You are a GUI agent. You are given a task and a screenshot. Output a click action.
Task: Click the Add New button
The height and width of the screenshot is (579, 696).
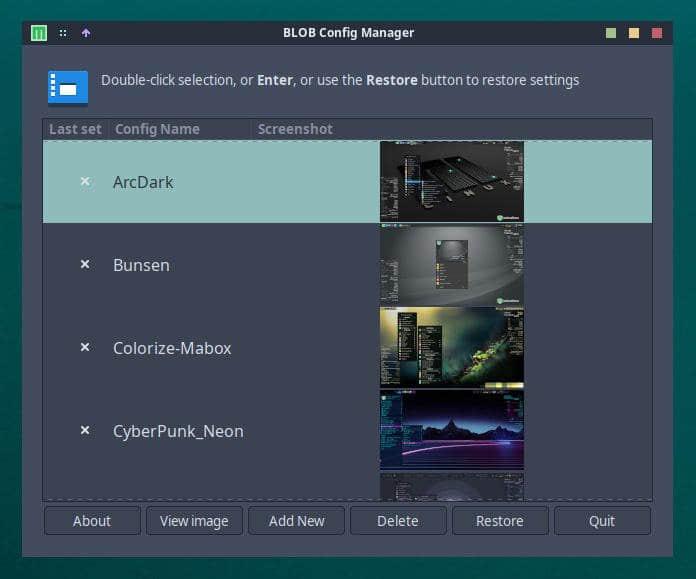point(296,521)
